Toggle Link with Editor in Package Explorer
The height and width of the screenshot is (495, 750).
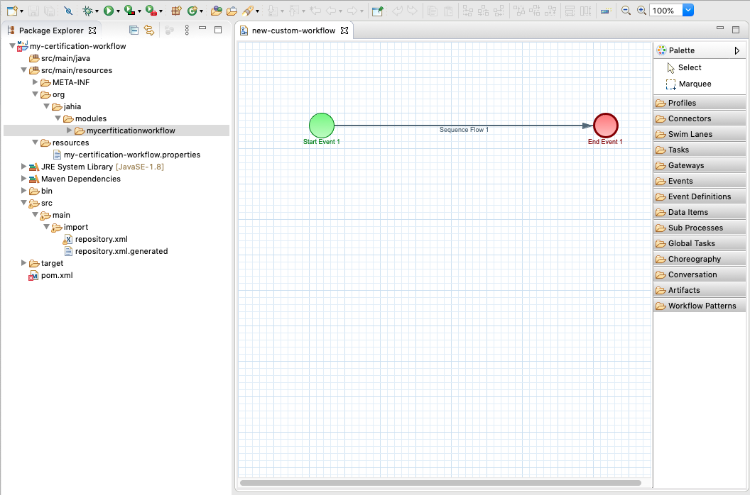pyautogui.click(x=148, y=30)
